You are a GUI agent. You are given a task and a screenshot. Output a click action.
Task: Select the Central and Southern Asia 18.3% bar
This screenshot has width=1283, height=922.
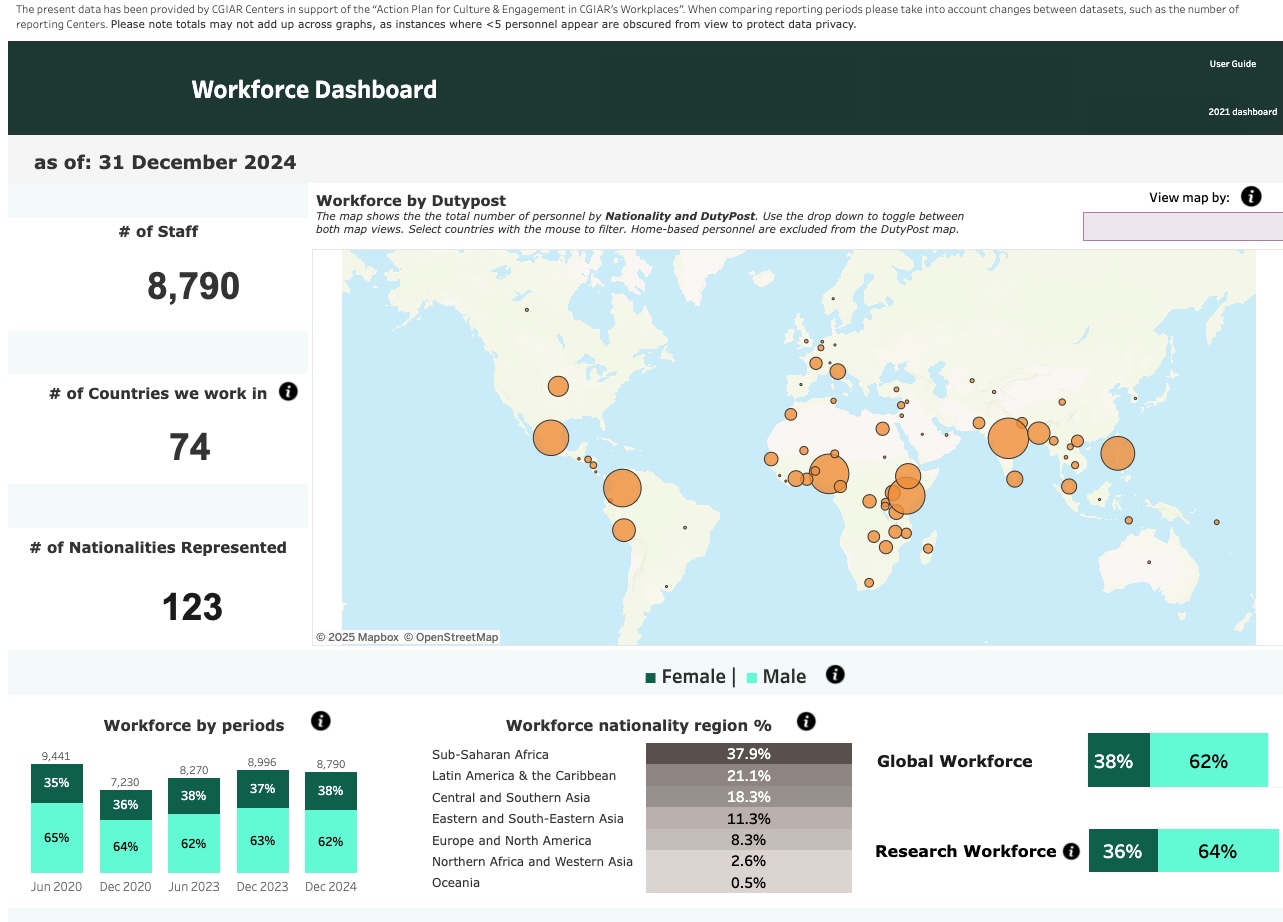(x=748, y=798)
